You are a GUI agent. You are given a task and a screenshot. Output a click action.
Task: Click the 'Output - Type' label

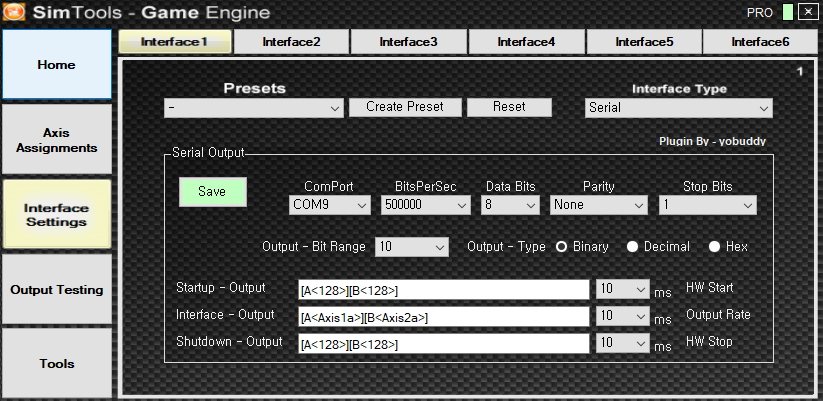[506, 247]
